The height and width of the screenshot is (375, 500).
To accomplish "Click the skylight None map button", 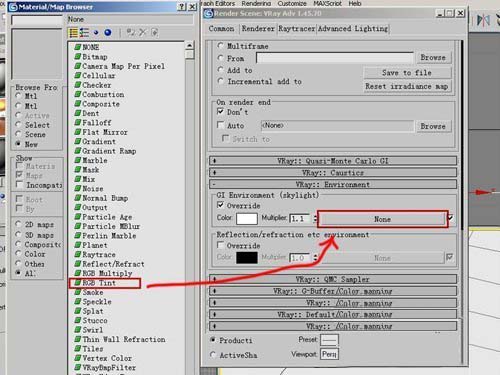I will [x=382, y=219].
